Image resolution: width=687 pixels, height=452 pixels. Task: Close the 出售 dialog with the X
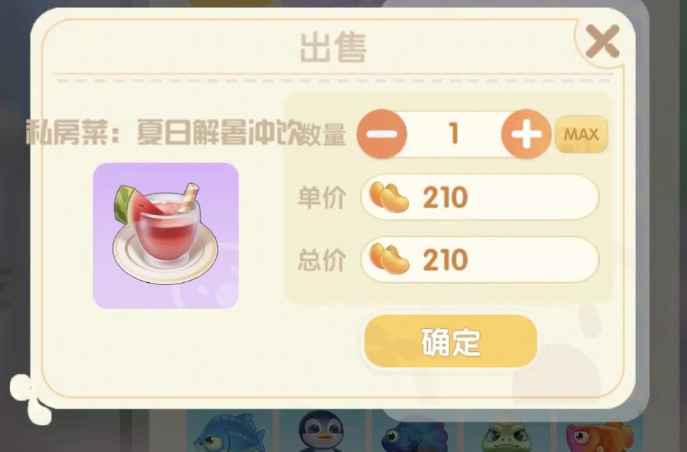tap(603, 41)
